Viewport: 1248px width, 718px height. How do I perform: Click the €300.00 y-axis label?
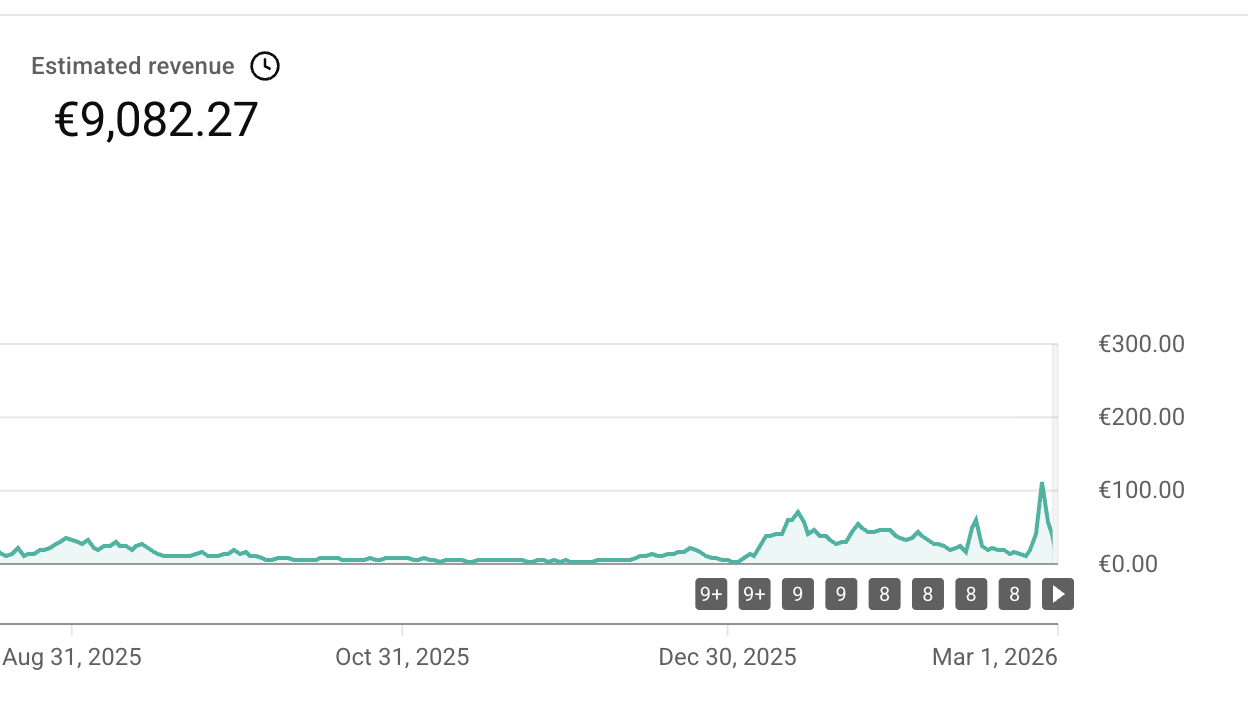coord(1141,344)
